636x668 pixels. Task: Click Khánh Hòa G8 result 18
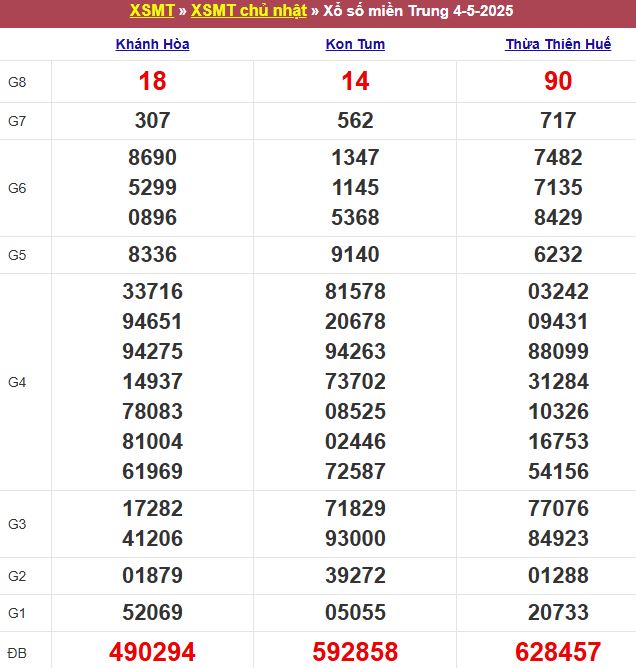tap(153, 81)
